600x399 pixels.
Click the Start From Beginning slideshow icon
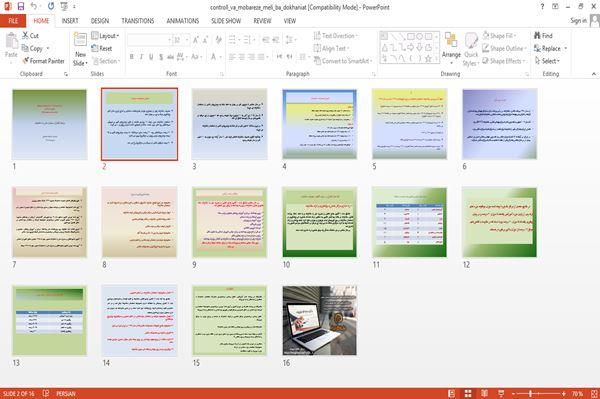(x=64, y=6)
